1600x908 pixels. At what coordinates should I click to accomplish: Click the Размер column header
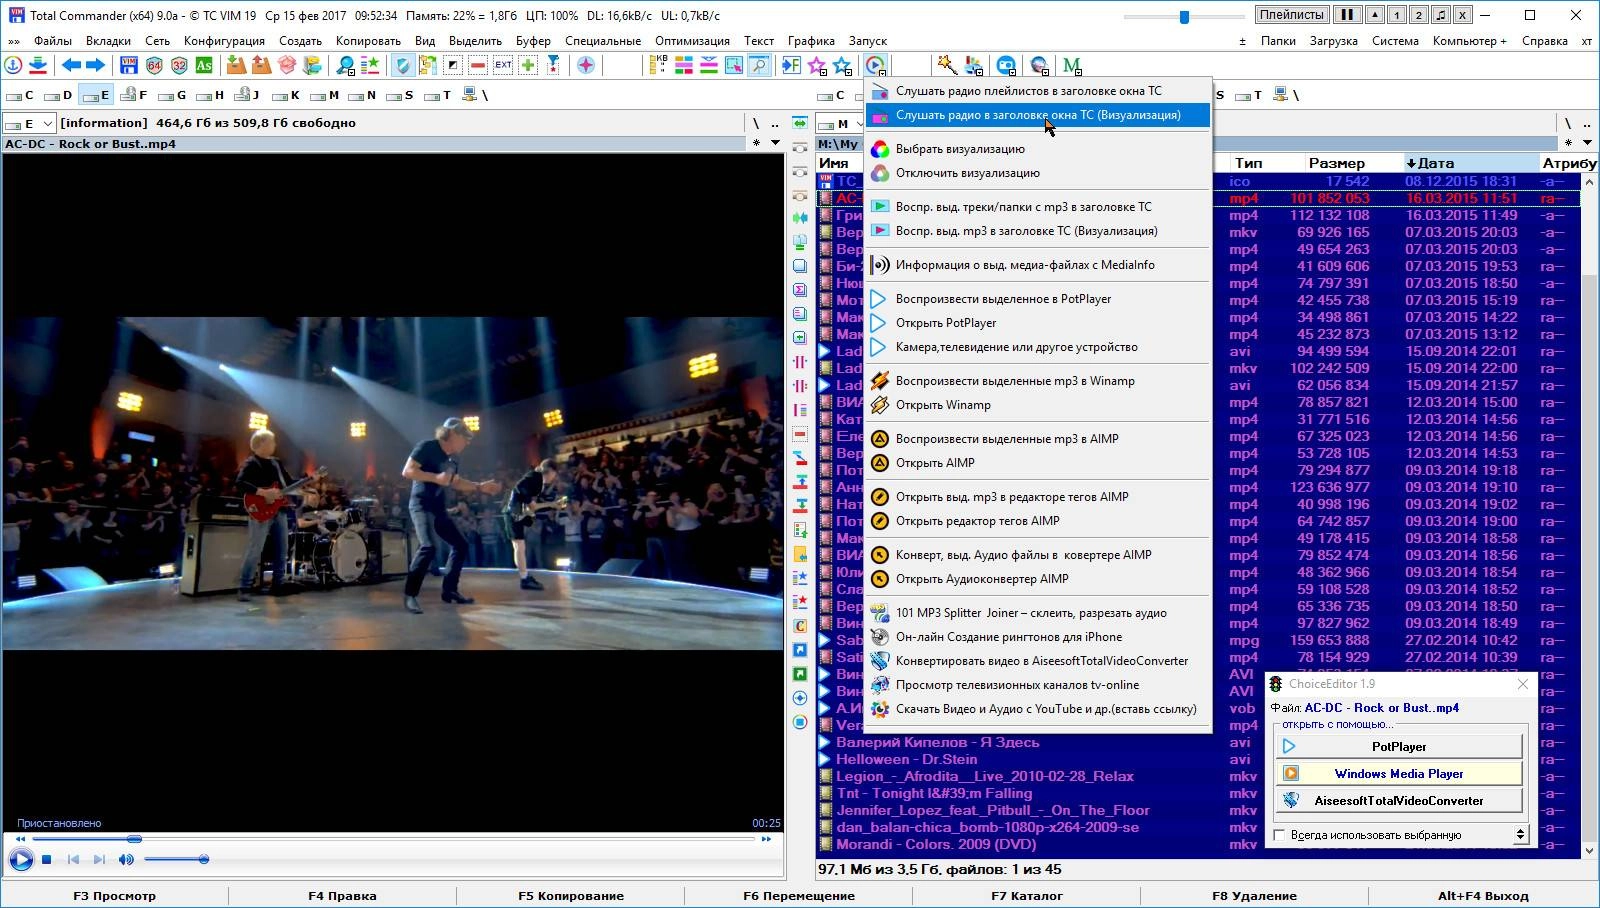pyautogui.click(x=1336, y=163)
